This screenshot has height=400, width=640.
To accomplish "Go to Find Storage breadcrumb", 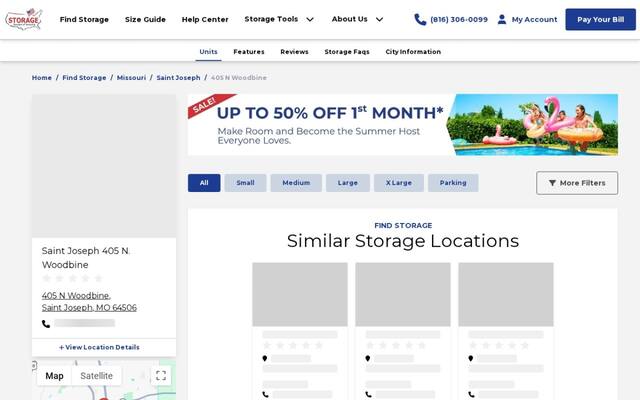I will click(84, 78).
